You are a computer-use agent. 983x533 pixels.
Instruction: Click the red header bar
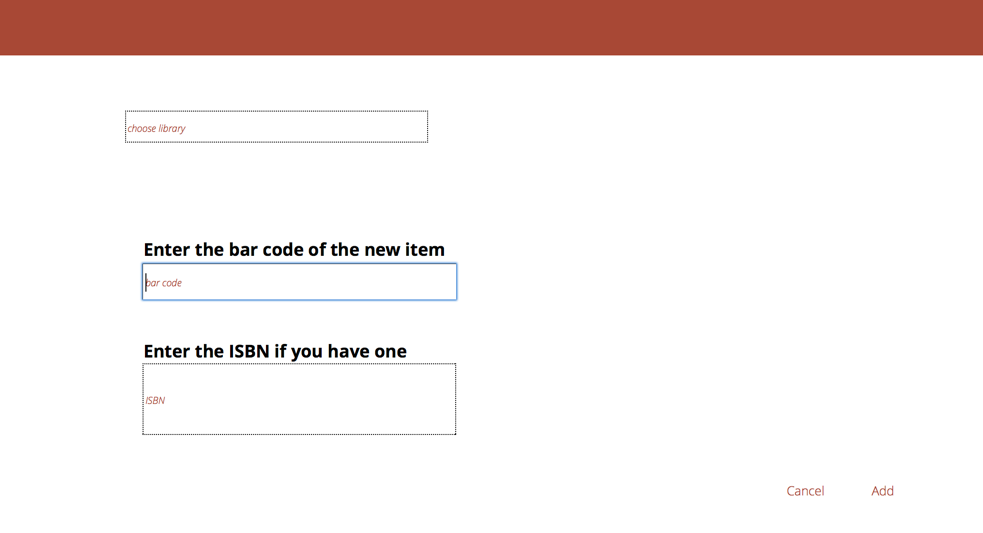pyautogui.click(x=491, y=27)
